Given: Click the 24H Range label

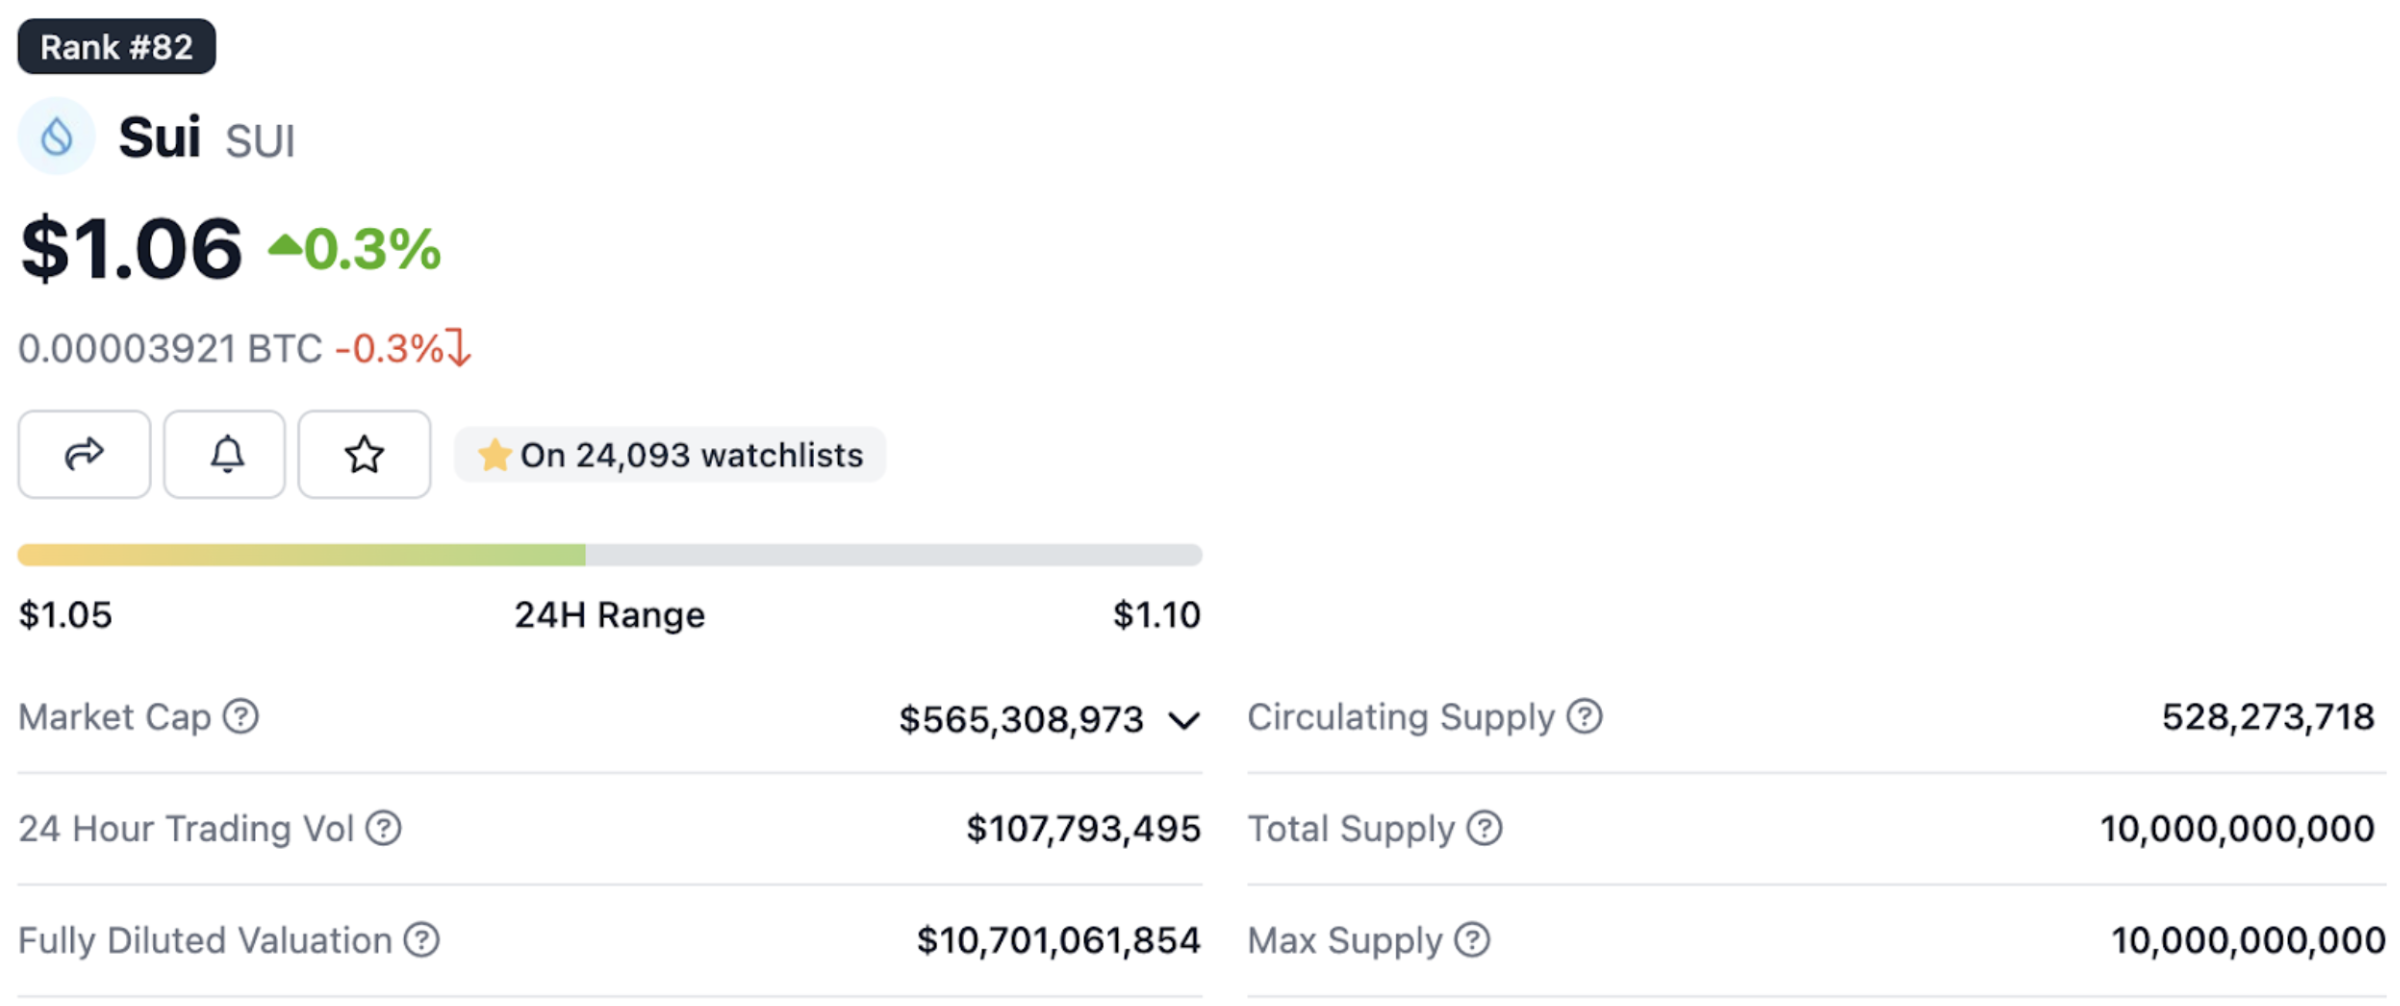Looking at the screenshot, I should click(609, 614).
